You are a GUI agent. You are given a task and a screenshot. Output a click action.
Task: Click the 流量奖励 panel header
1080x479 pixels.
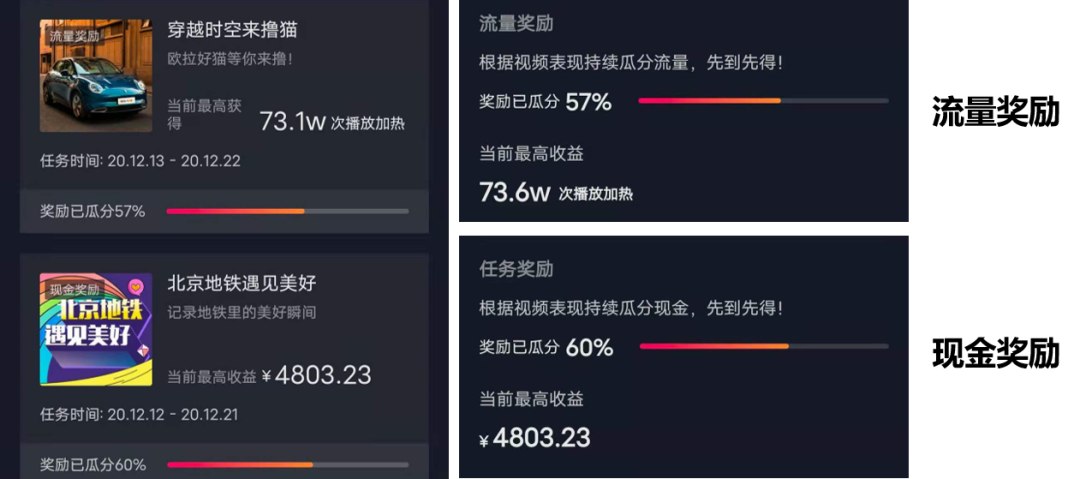coord(516,23)
